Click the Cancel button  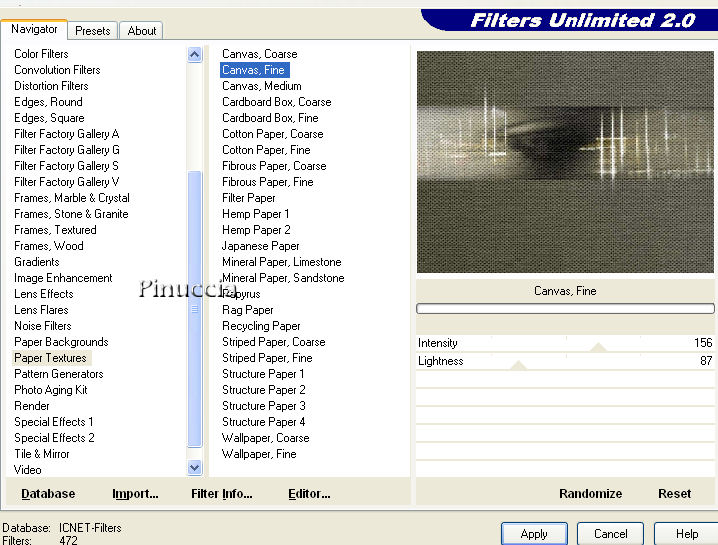(x=610, y=534)
